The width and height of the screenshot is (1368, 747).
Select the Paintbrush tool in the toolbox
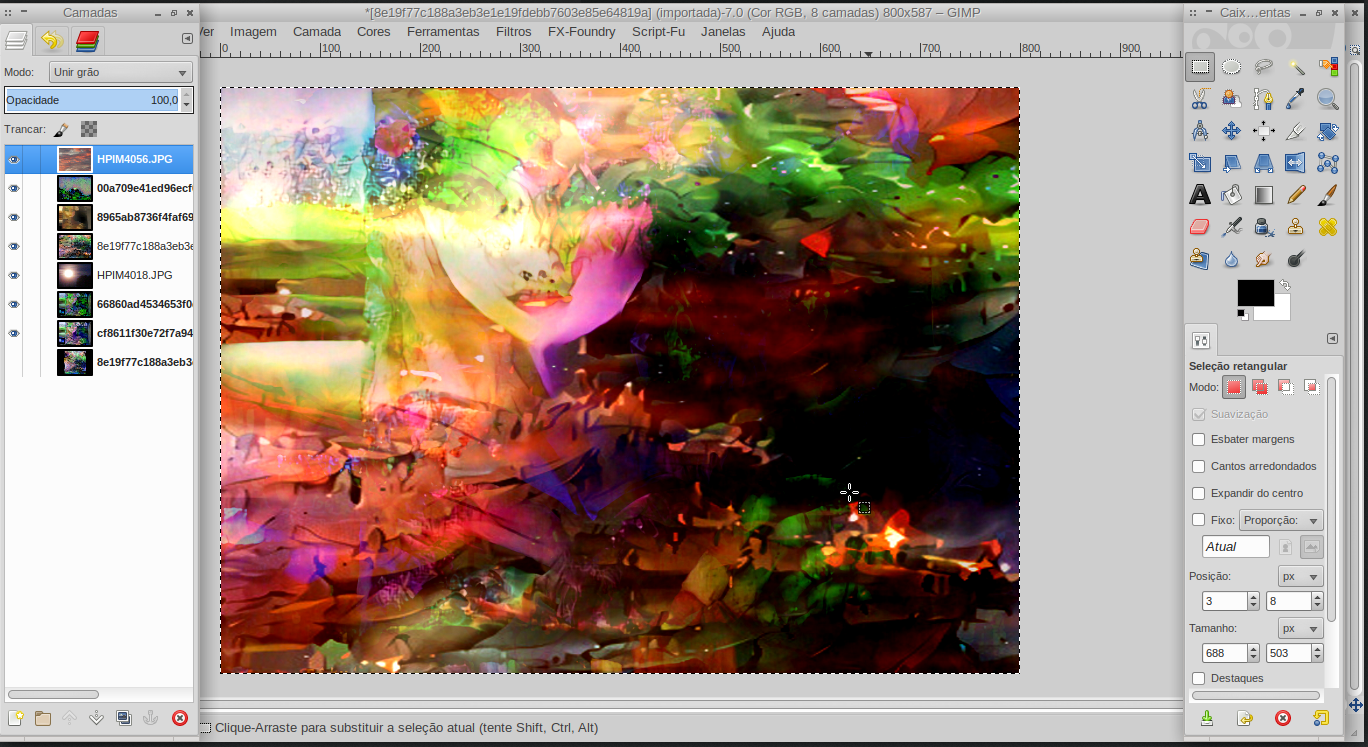(1328, 195)
